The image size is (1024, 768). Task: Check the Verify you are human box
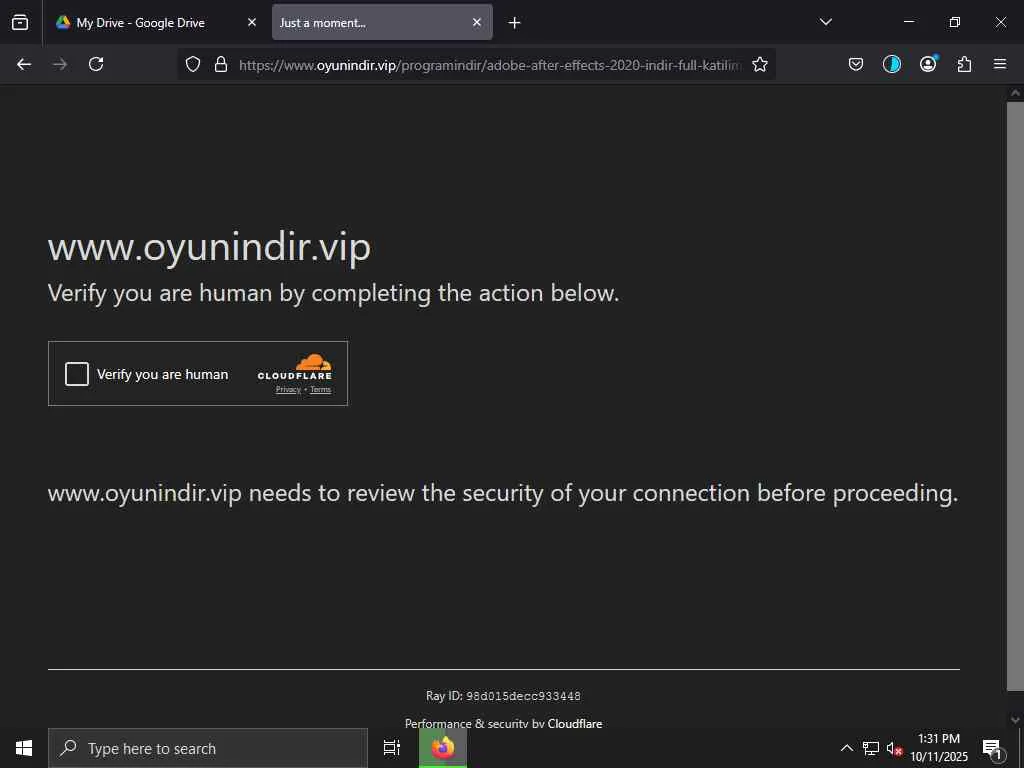pyautogui.click(x=77, y=374)
